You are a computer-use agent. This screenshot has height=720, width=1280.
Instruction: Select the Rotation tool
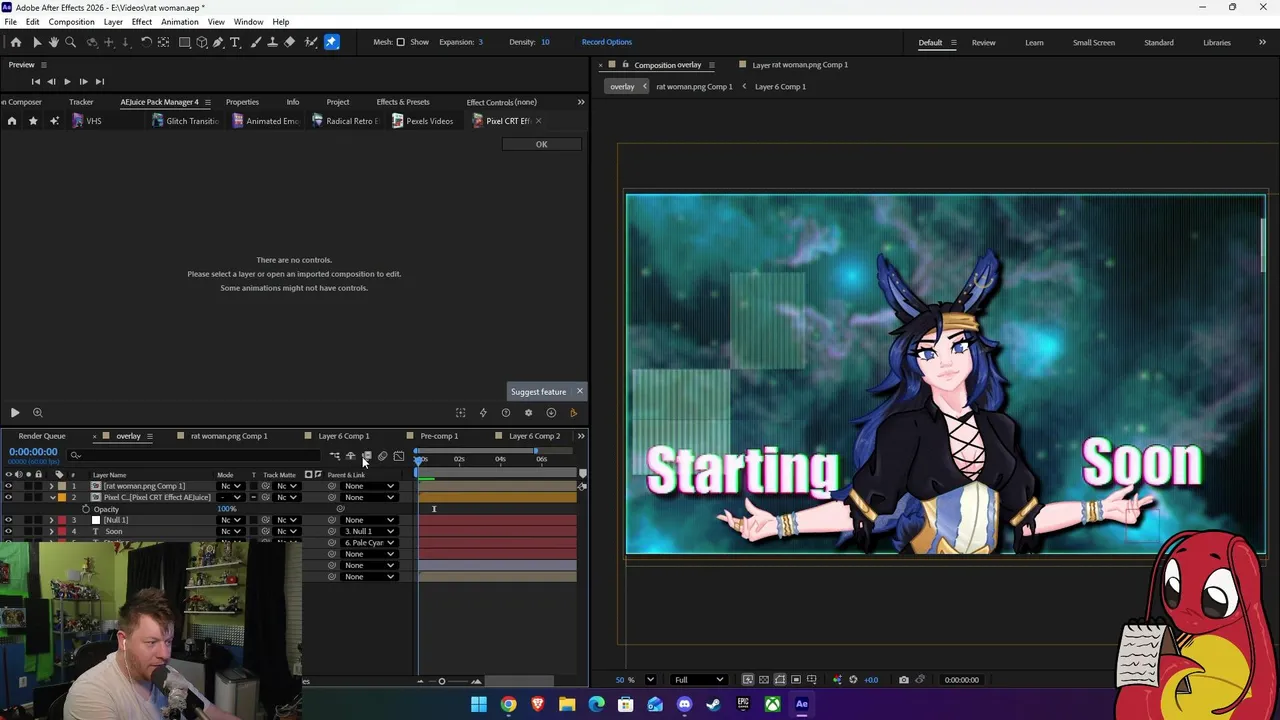(x=146, y=42)
